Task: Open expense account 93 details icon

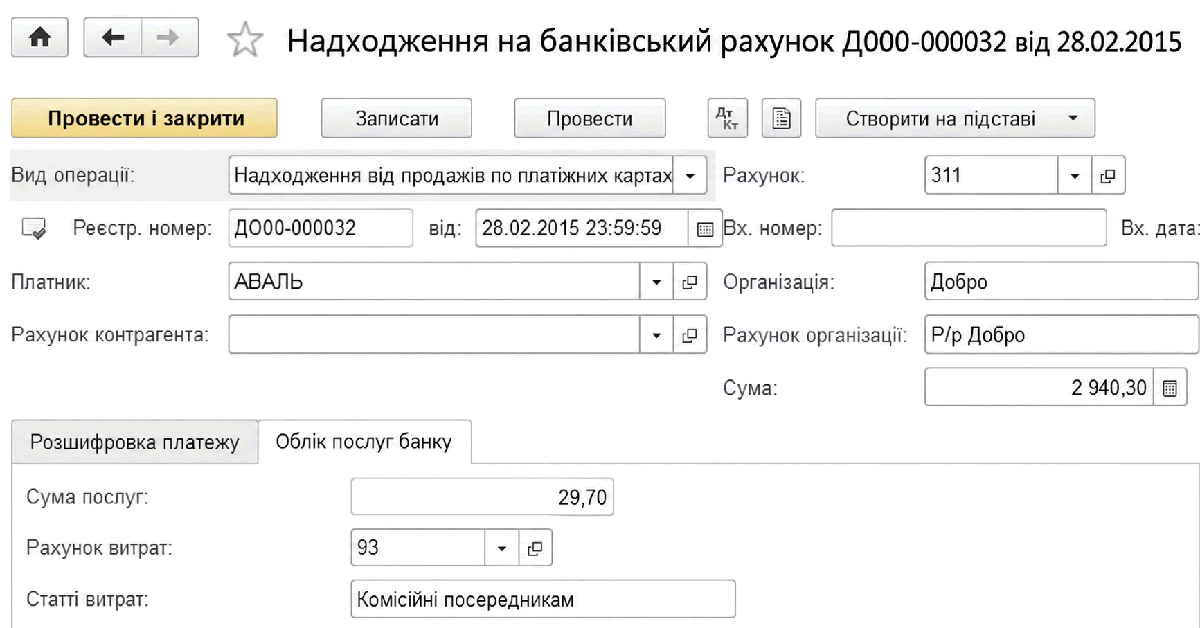Action: (535, 547)
